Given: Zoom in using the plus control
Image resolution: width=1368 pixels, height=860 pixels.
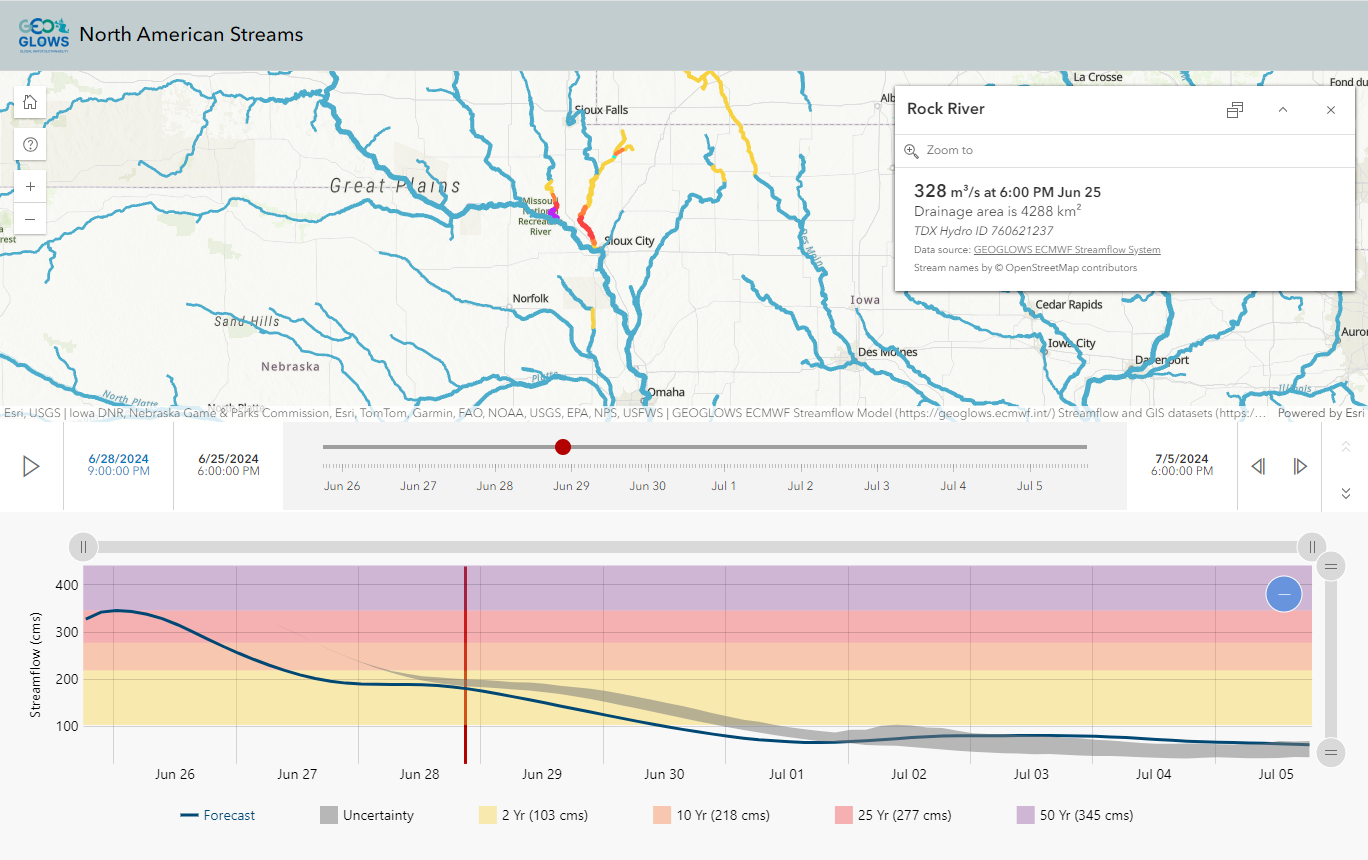Looking at the screenshot, I should pos(30,186).
